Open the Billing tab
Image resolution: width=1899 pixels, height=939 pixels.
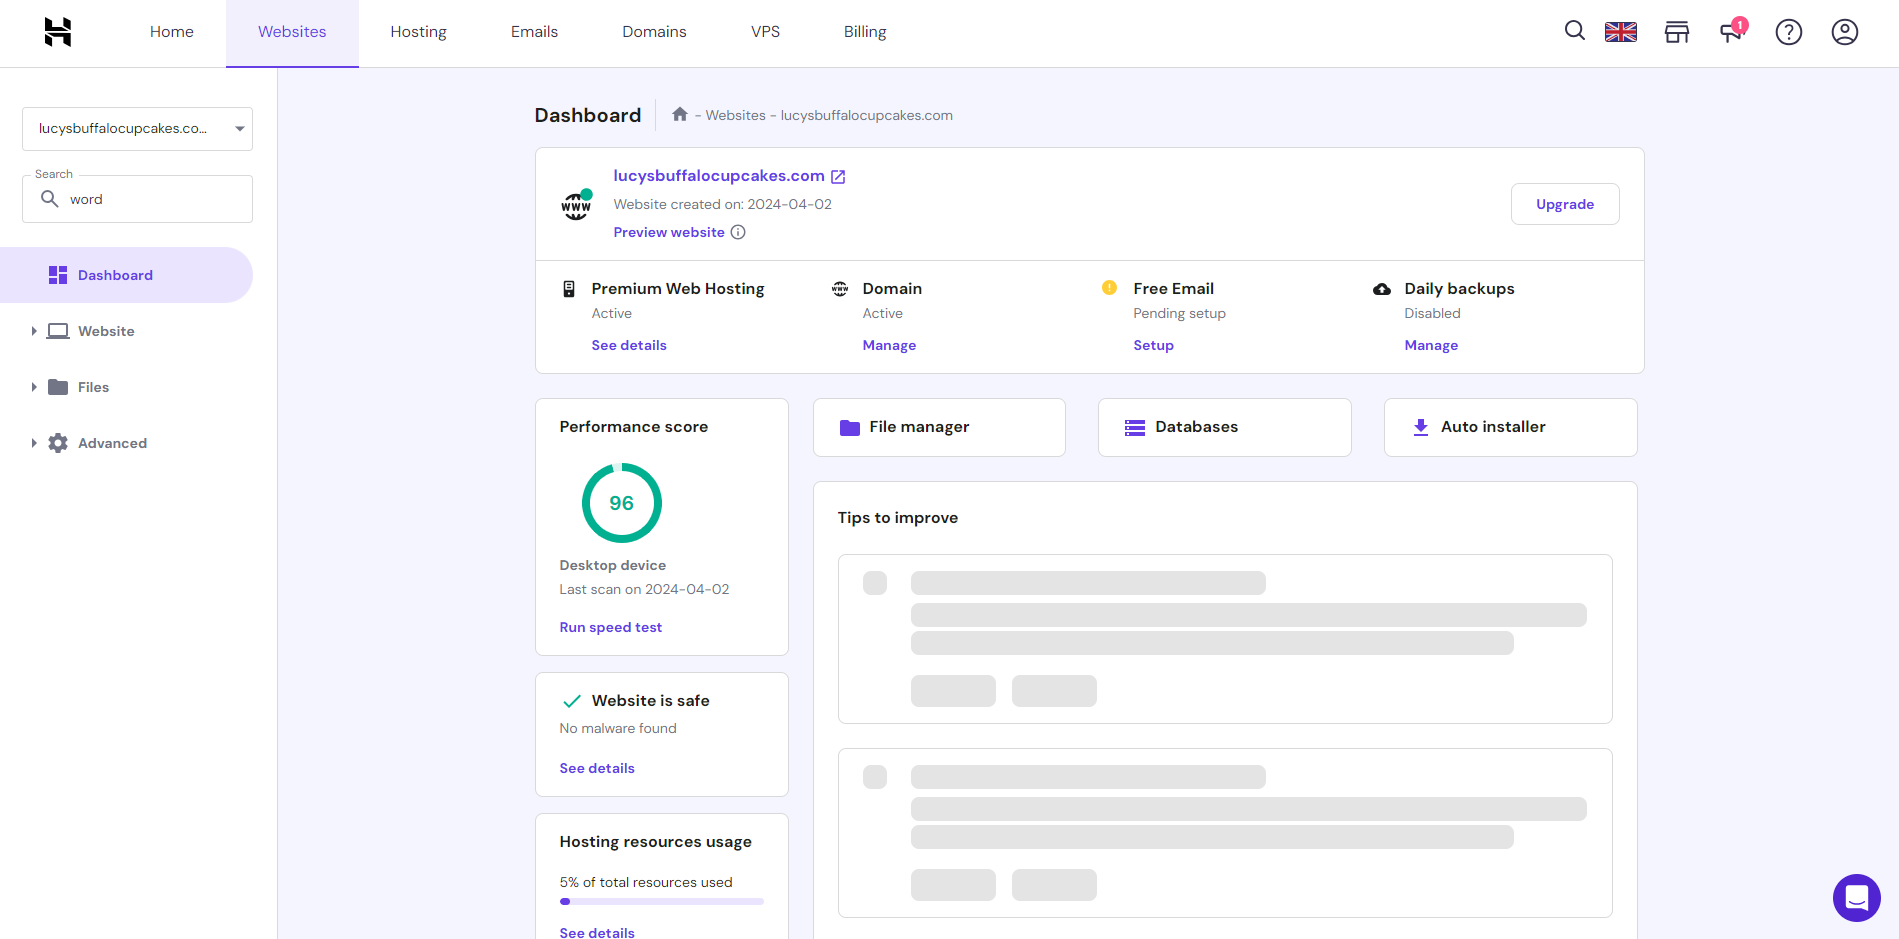[865, 32]
